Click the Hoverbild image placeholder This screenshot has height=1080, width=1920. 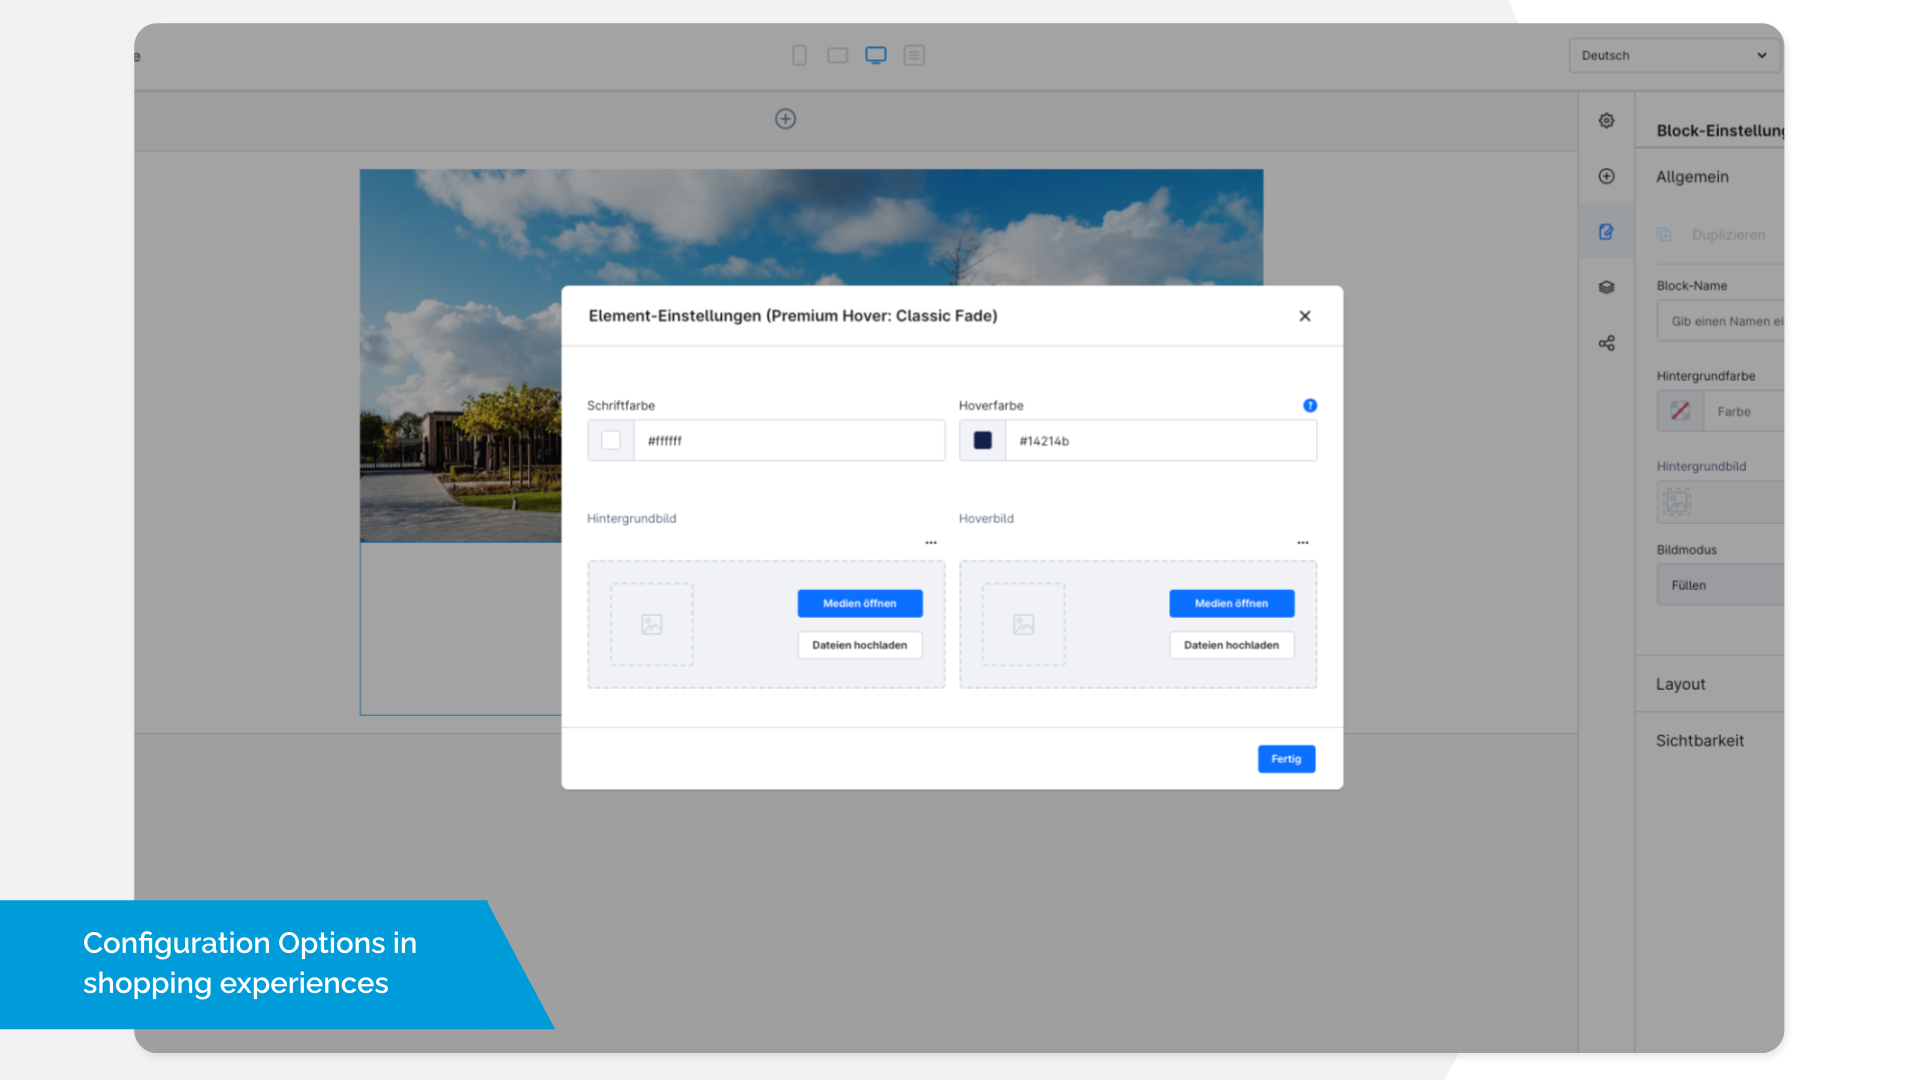pyautogui.click(x=1024, y=625)
